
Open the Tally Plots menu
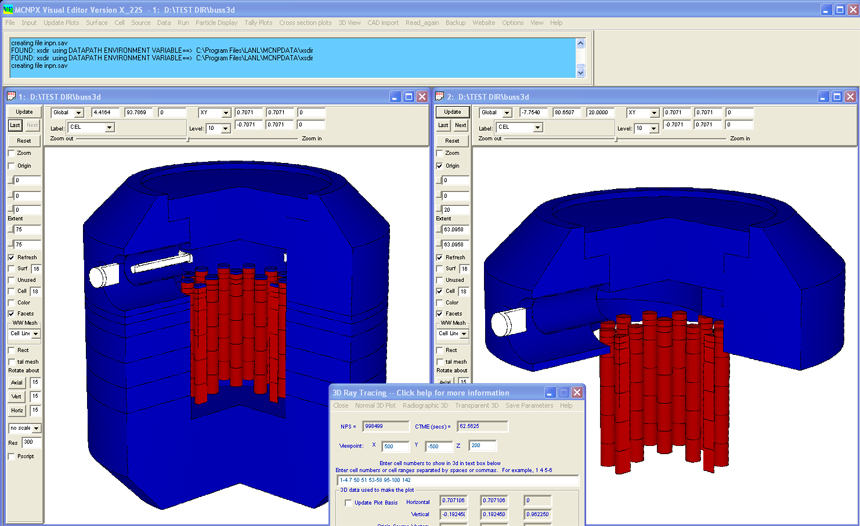(x=258, y=22)
